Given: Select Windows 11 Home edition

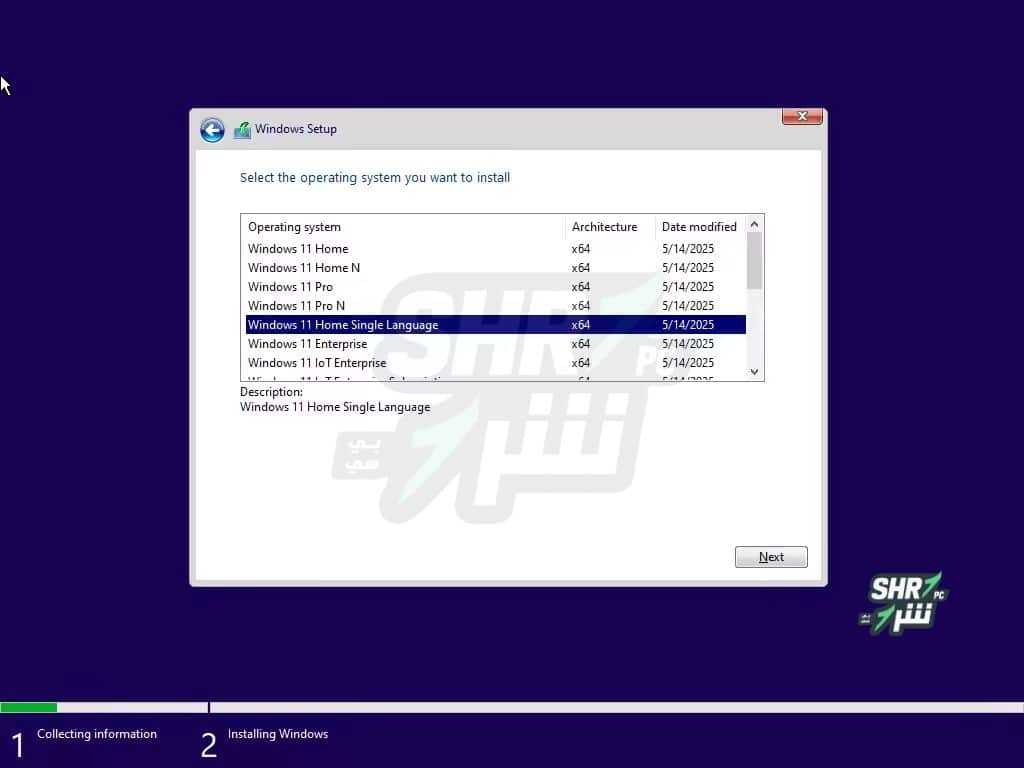Looking at the screenshot, I should coord(495,249).
